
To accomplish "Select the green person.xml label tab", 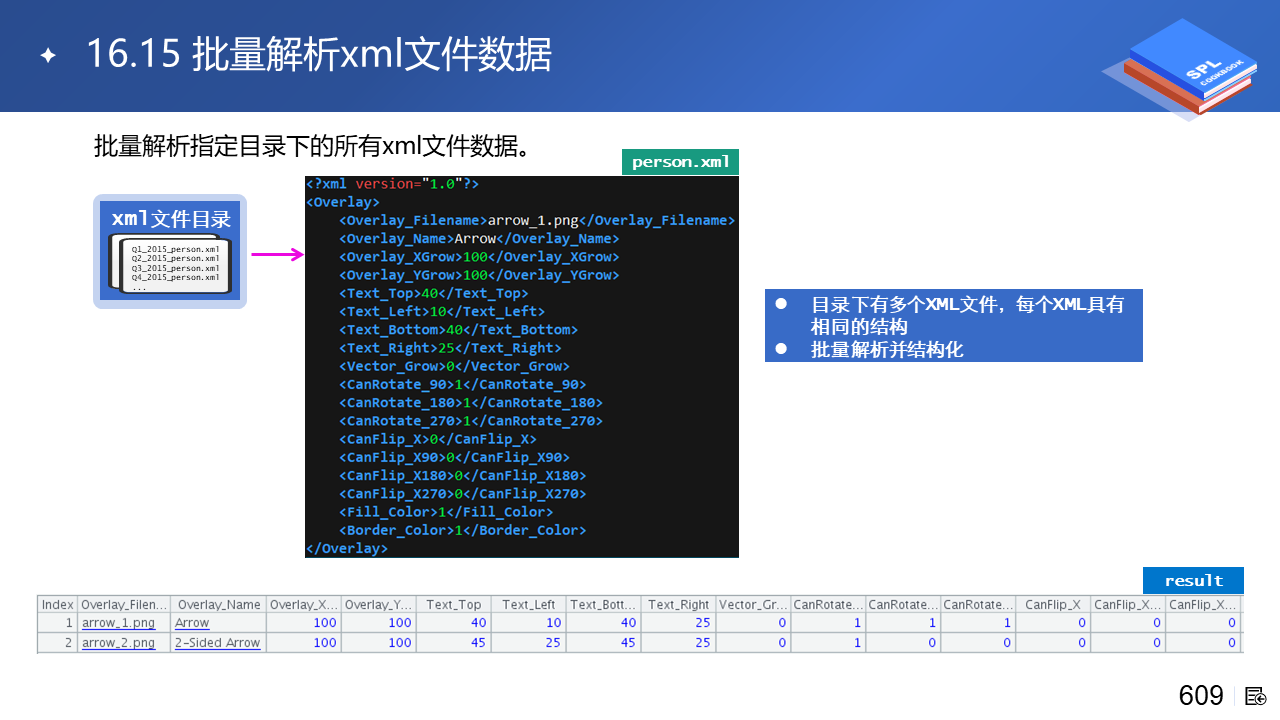I will 680,162.
